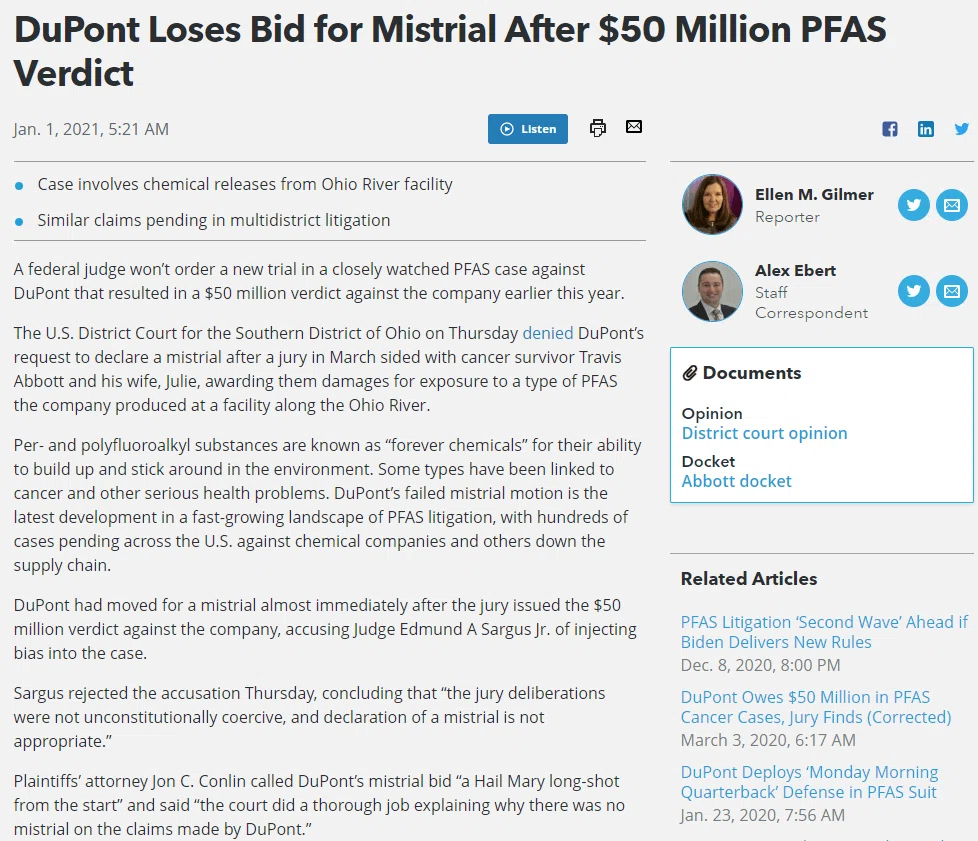Click the Ellen M. Gilmer author name

pos(814,195)
